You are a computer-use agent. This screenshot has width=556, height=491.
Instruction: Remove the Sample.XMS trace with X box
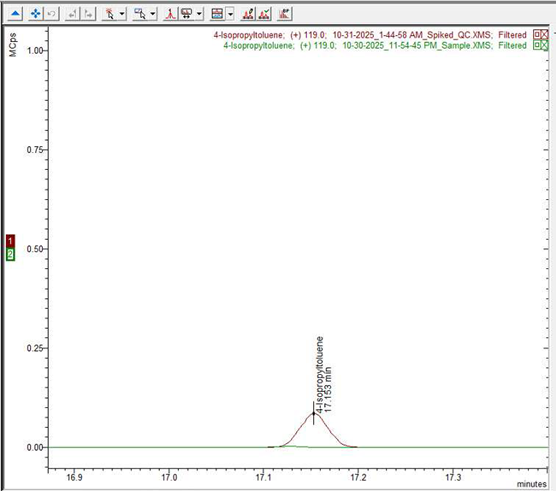coord(544,45)
